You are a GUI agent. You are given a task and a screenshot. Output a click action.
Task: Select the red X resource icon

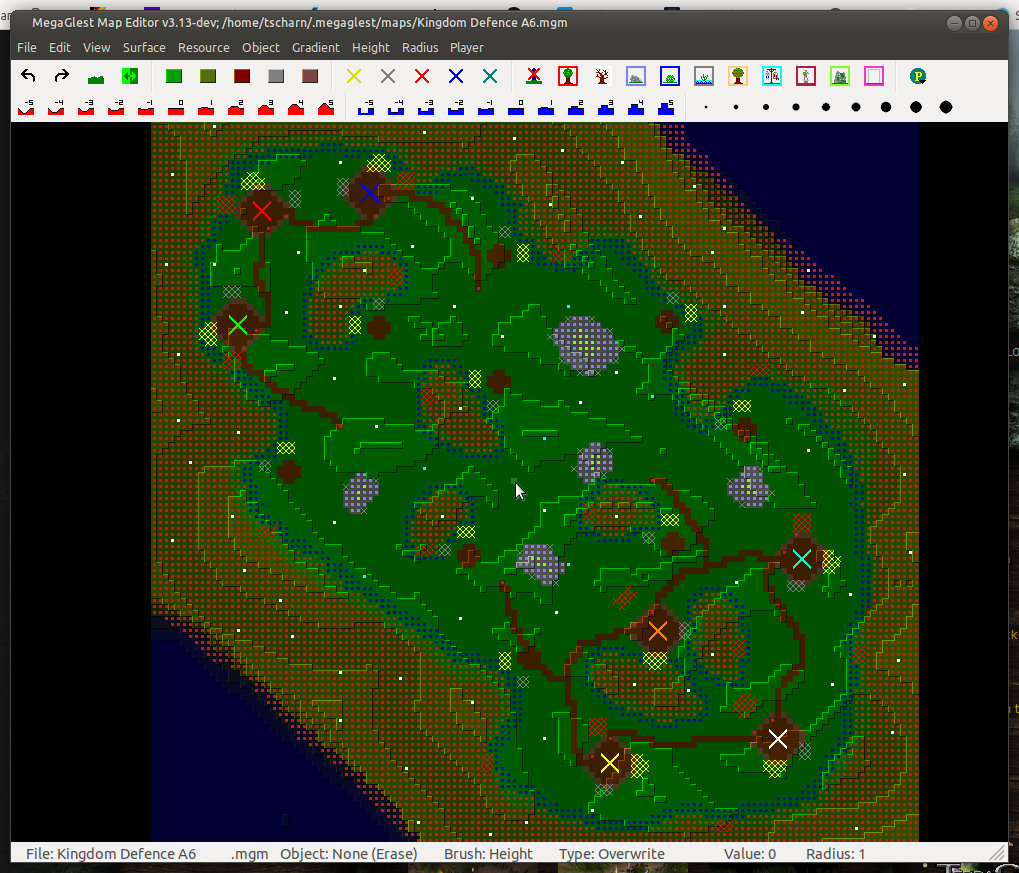pyautogui.click(x=422, y=76)
